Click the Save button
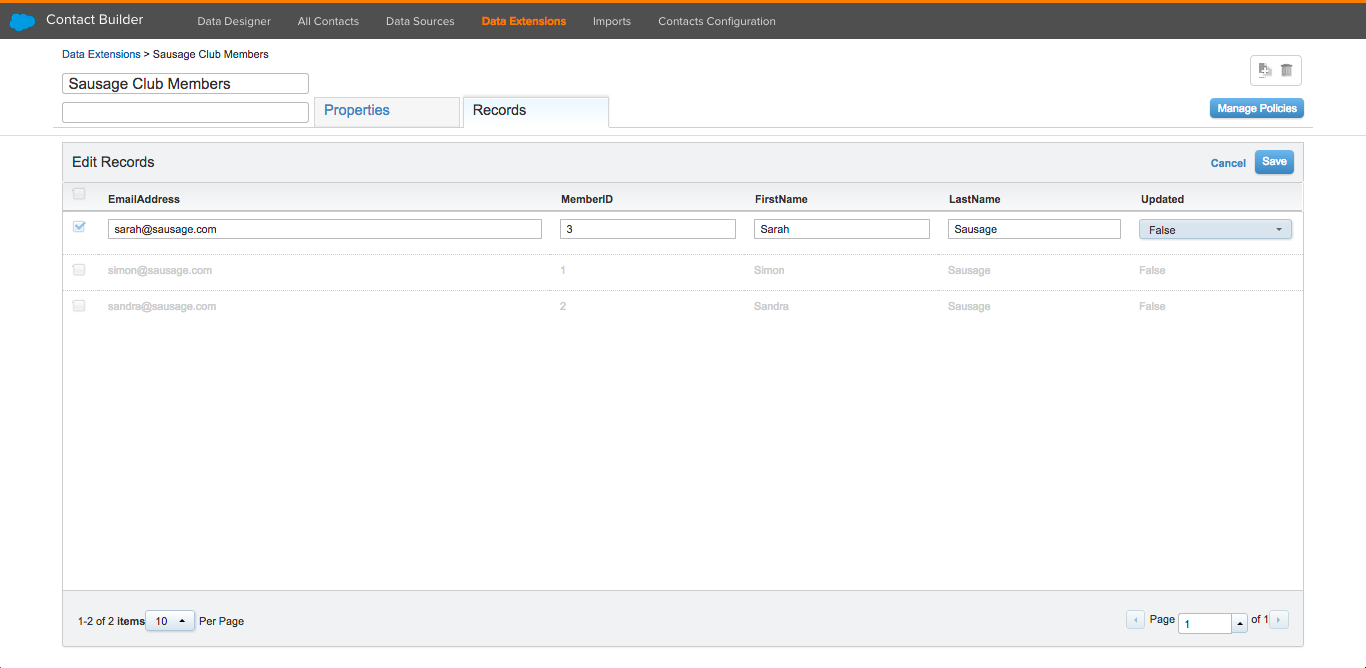Viewport: 1366px width, 668px height. (1274, 162)
